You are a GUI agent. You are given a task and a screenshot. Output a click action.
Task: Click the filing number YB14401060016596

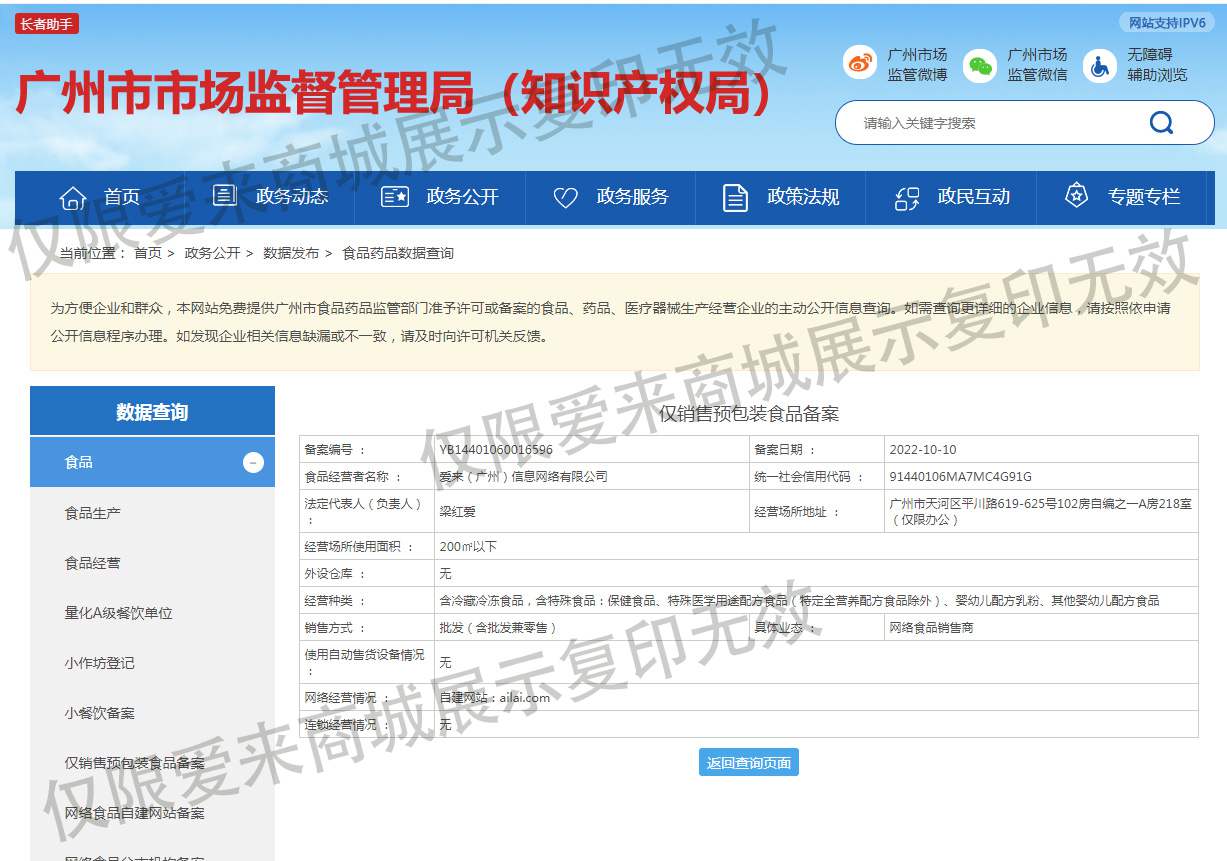click(x=496, y=450)
